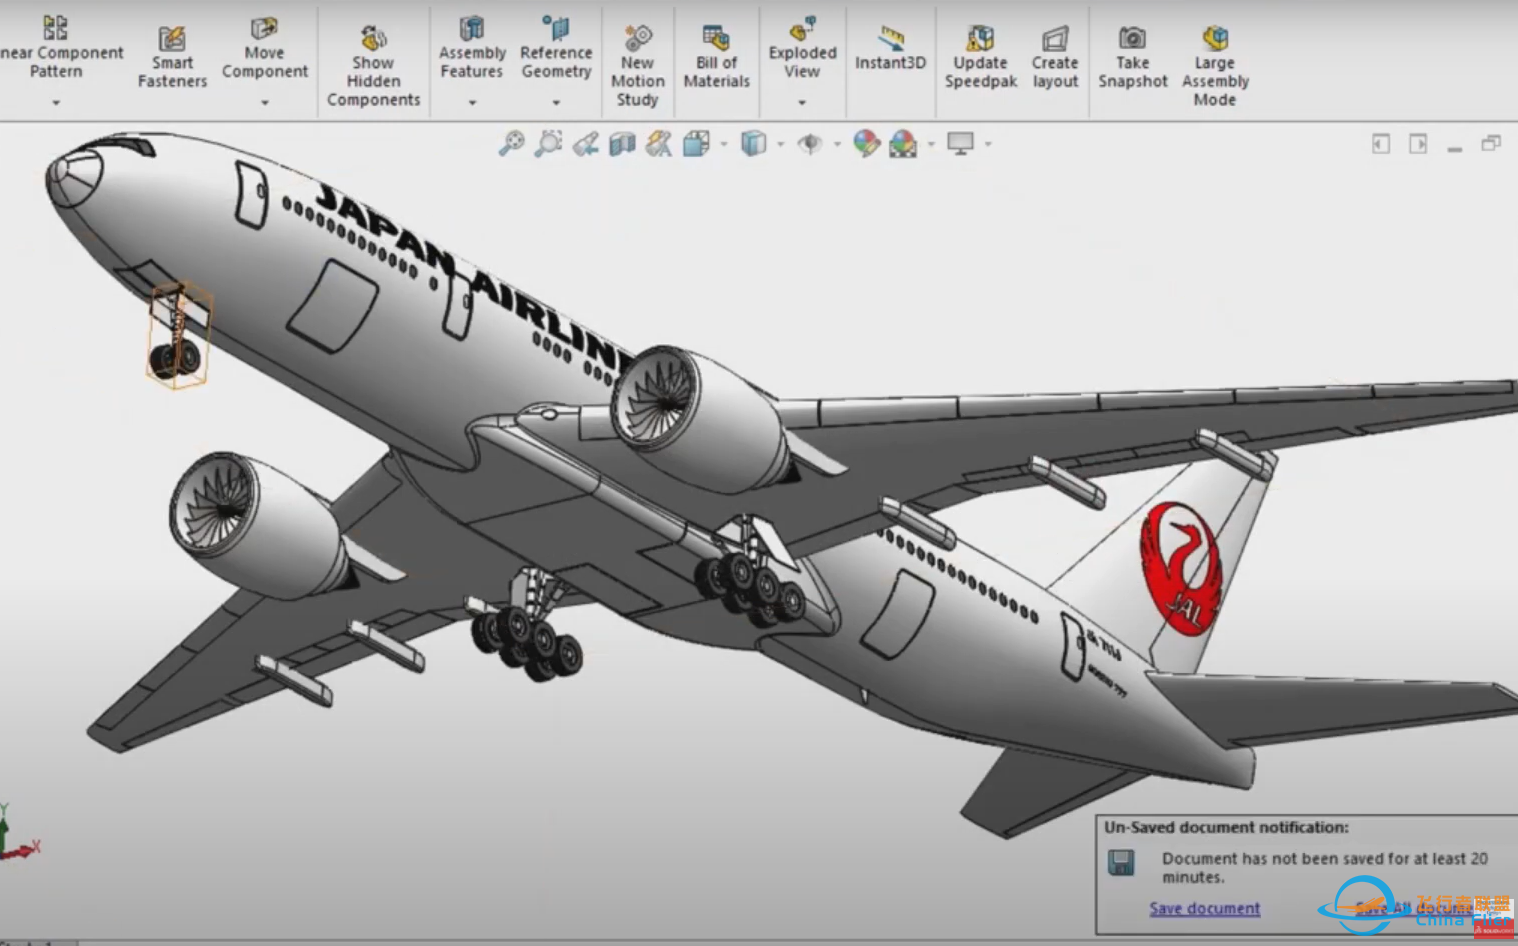Click the Hide/Show Items eye icon
Viewport: 1518px width, 946px height.
(809, 144)
